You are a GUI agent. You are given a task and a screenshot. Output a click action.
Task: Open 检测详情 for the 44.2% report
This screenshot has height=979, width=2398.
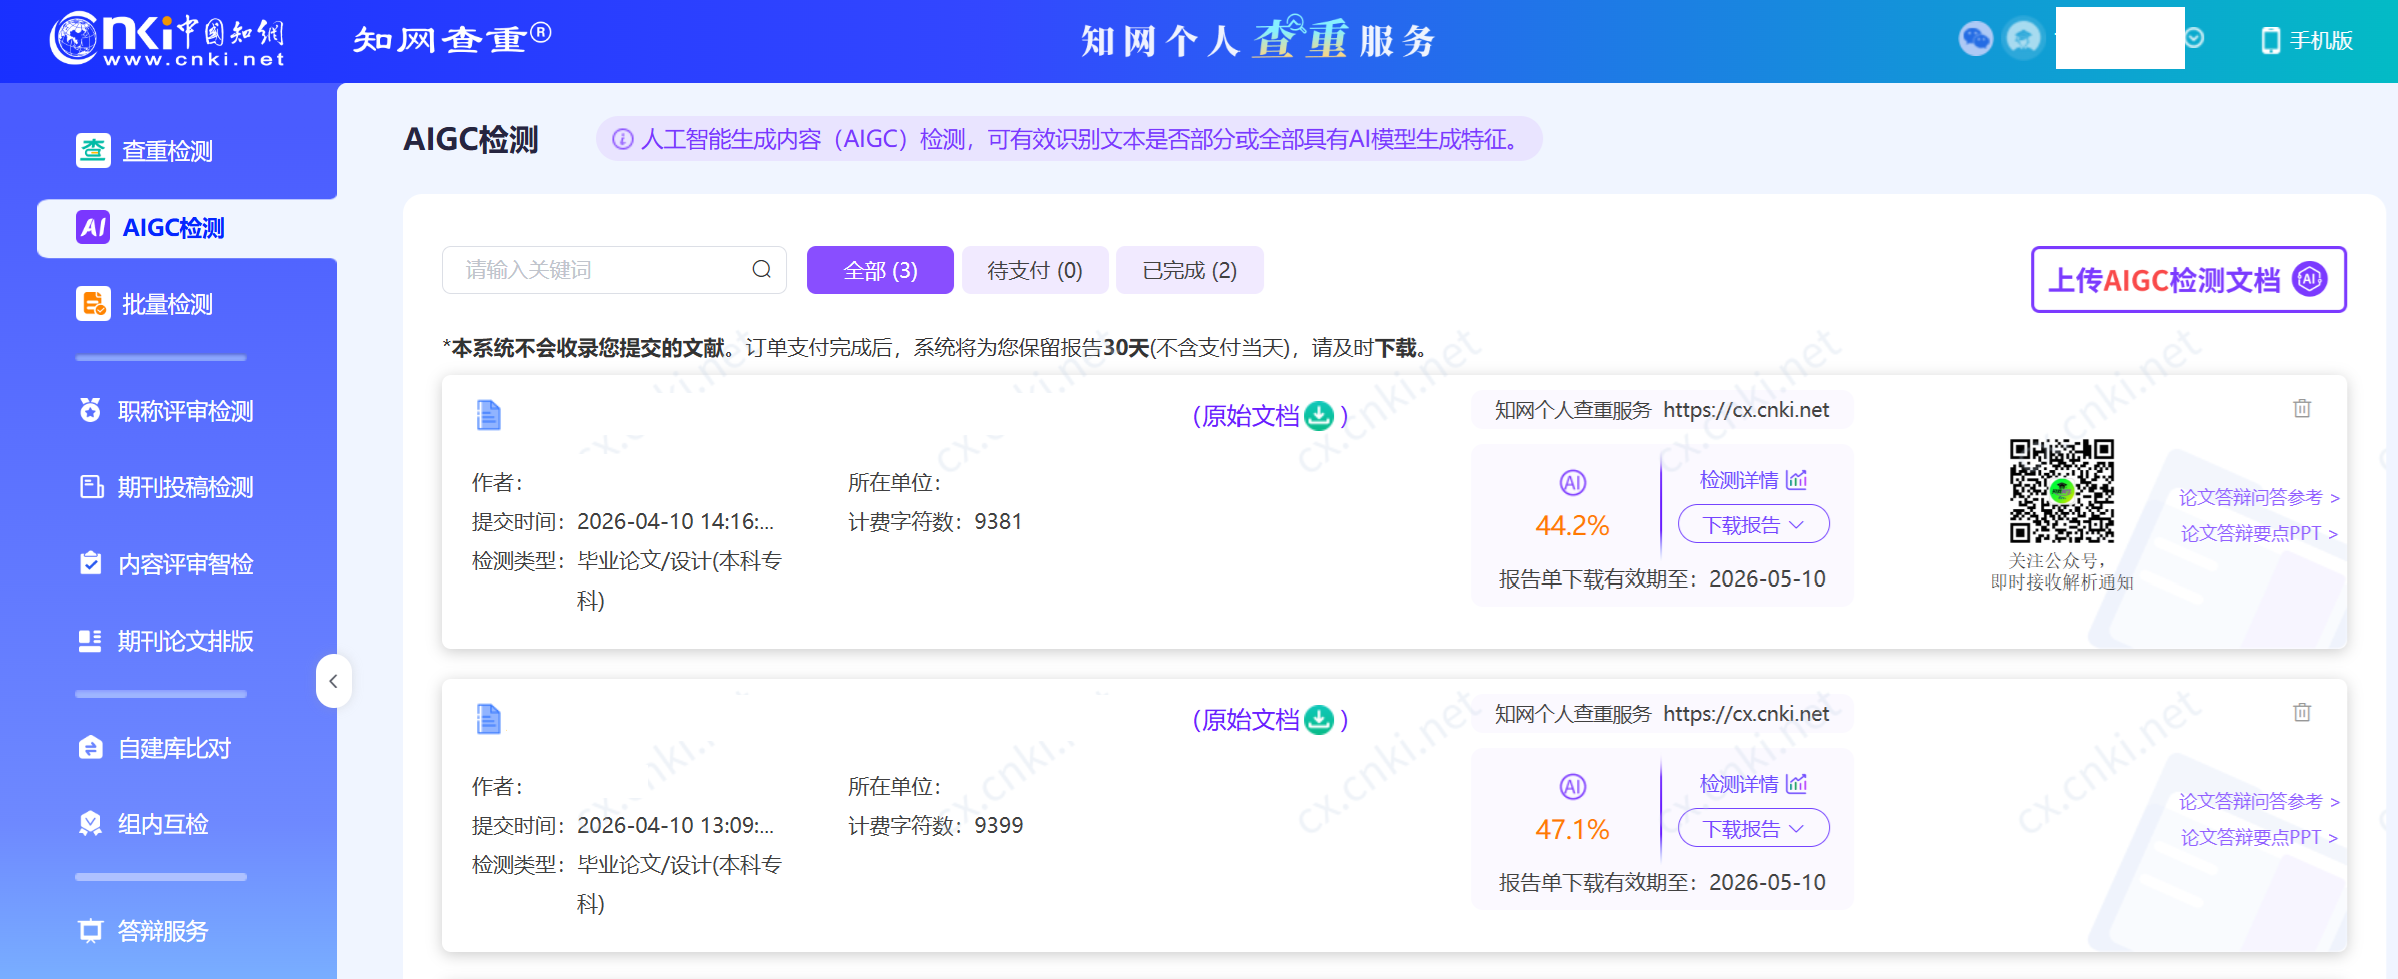click(x=1753, y=480)
